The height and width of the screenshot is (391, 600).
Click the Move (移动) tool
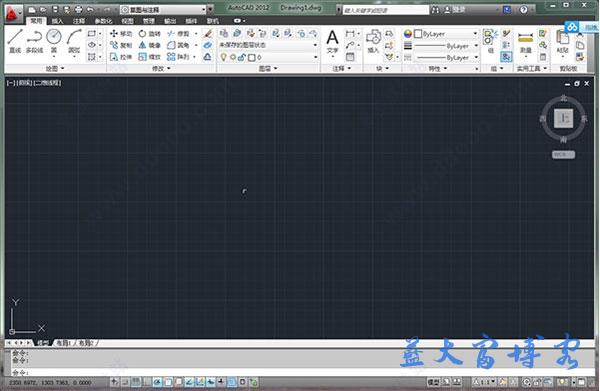[x=121, y=34]
